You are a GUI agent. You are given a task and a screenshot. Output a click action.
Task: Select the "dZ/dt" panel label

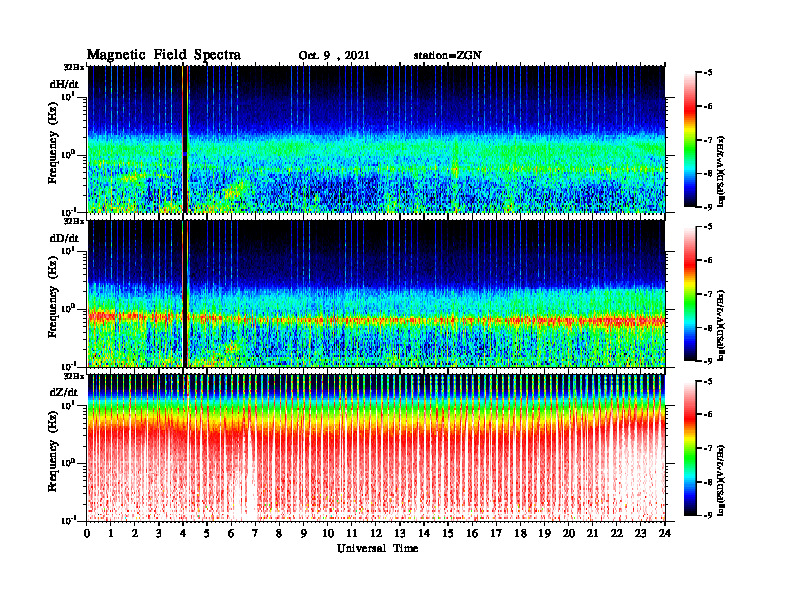[64, 392]
